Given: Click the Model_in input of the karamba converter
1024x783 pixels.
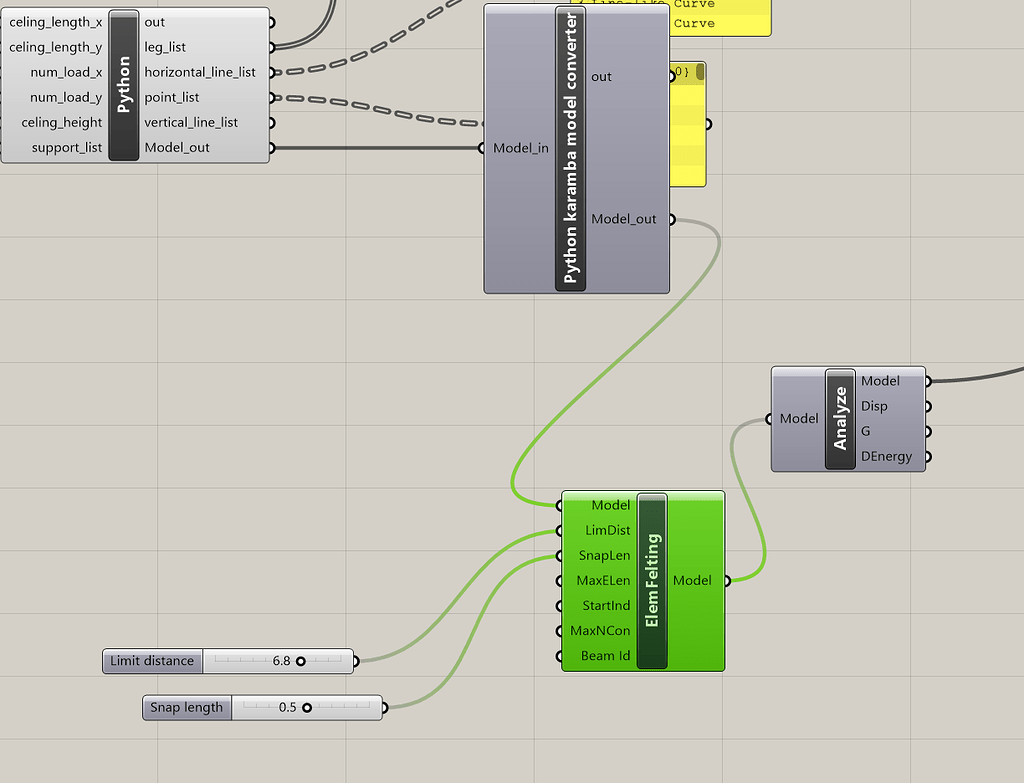Looking at the screenshot, I should click(483, 147).
